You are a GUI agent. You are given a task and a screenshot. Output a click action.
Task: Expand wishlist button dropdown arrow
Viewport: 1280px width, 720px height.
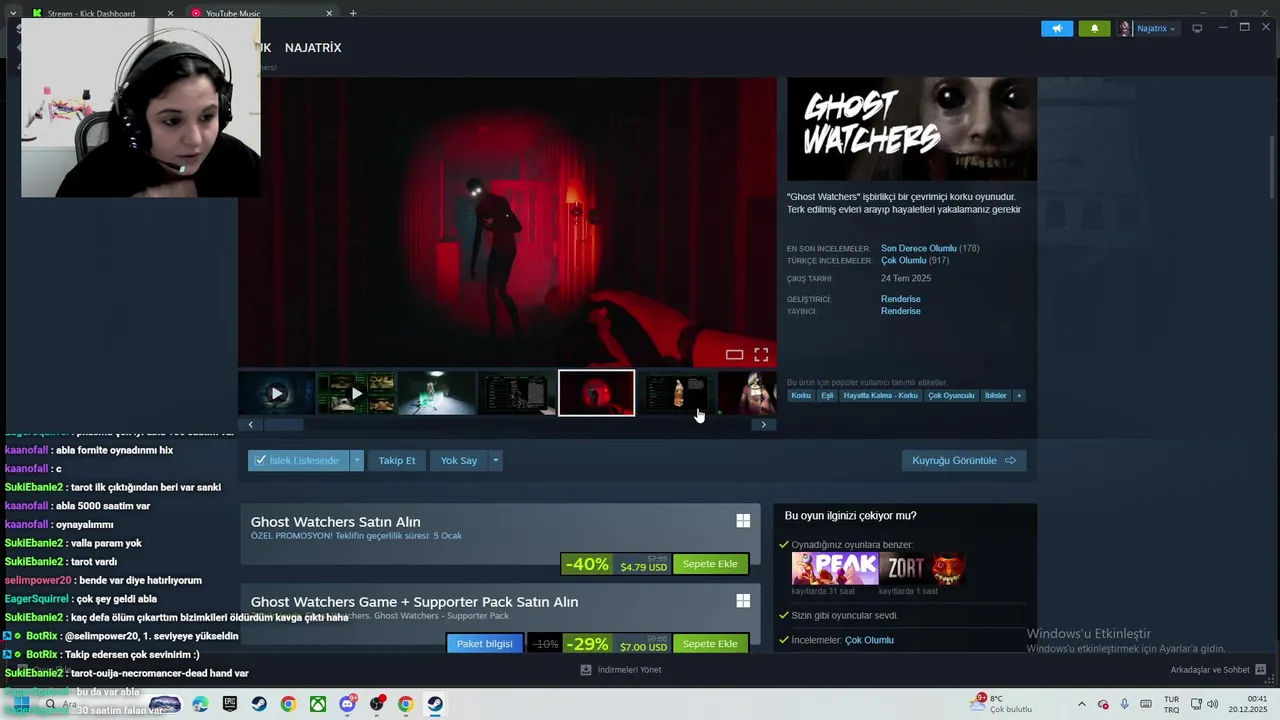[x=357, y=461]
